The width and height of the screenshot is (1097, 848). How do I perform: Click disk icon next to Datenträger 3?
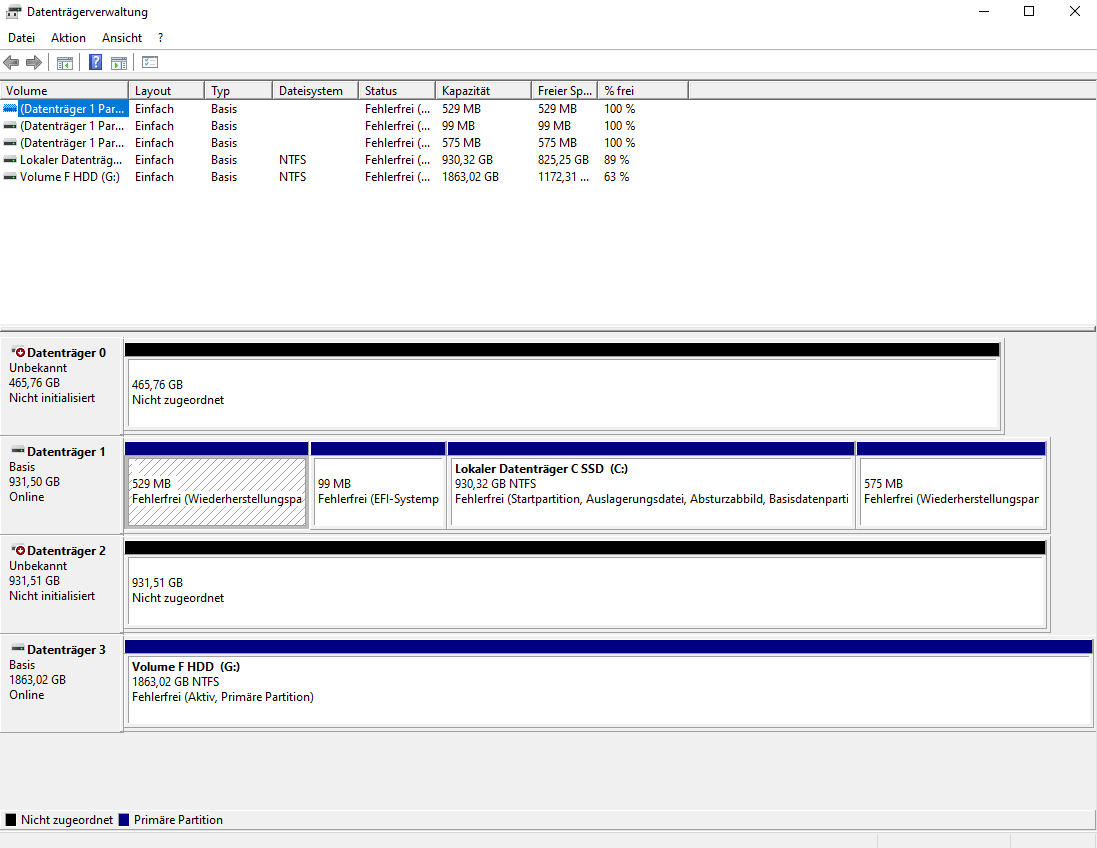(18, 649)
